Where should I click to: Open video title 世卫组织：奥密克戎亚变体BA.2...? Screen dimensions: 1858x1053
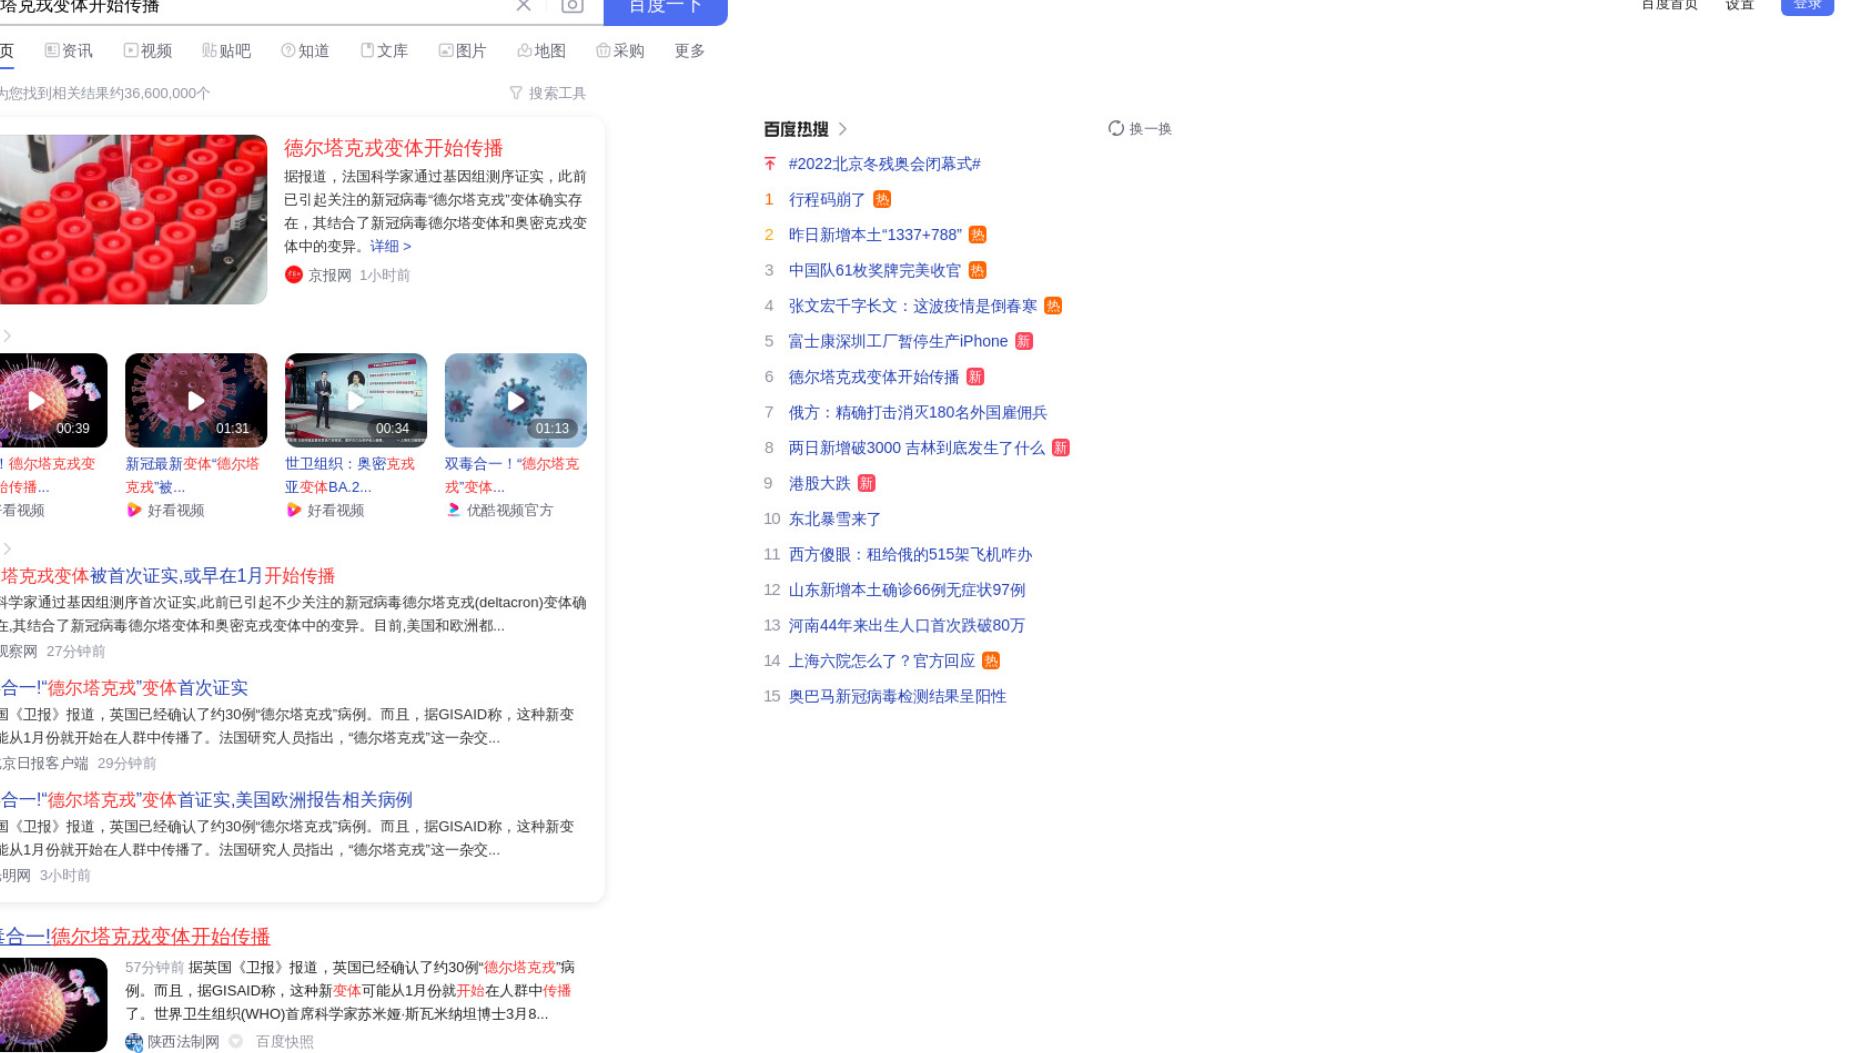pos(350,475)
